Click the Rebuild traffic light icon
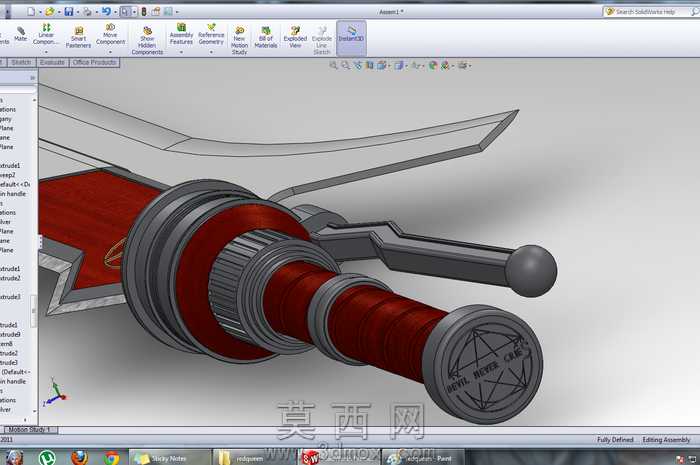 point(144,12)
